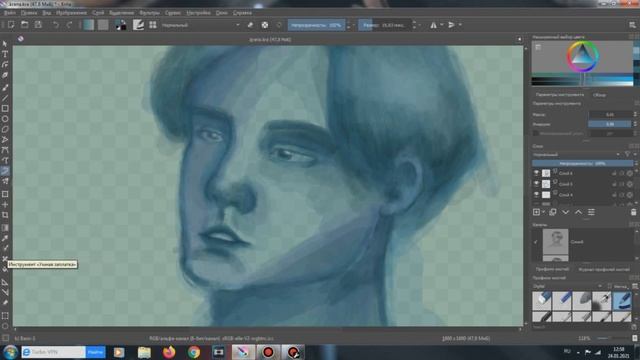This screenshot has width=640, height=360.
Task: Toggle visibility of the third layer
Action: click(x=536, y=194)
